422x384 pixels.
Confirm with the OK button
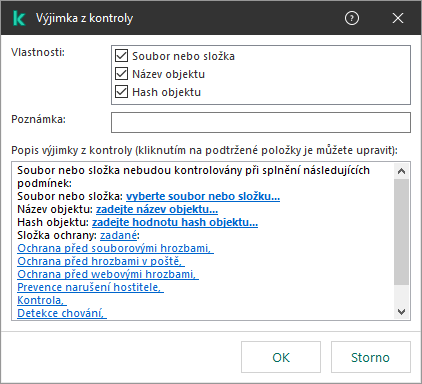281,357
